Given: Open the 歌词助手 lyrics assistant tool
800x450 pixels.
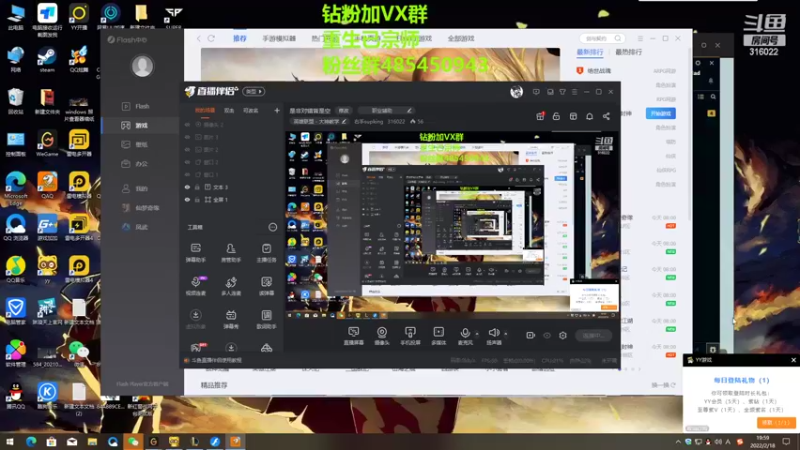Looking at the screenshot, I should (266, 319).
